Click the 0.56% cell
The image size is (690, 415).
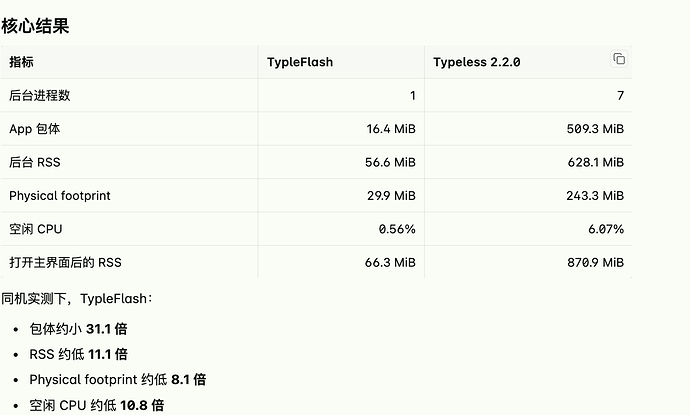397,229
